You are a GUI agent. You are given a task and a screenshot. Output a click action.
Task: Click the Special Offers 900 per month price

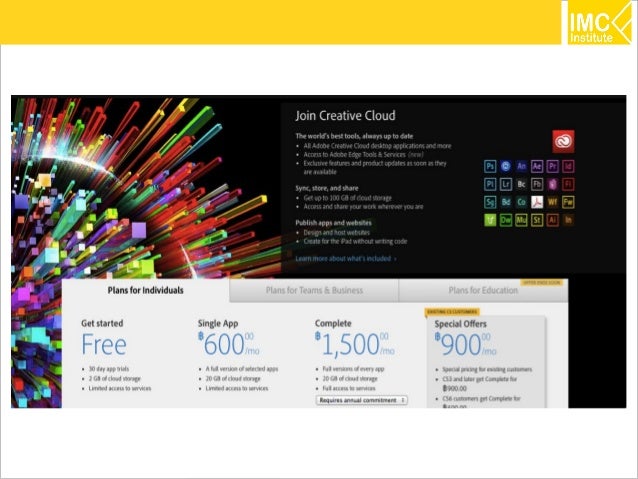(x=465, y=345)
